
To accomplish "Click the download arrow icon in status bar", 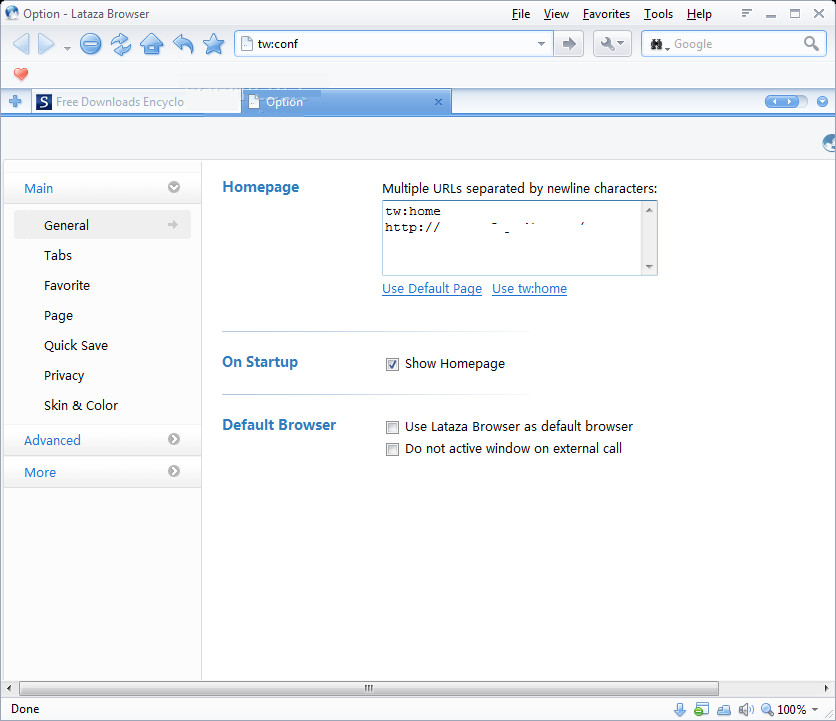I will point(680,709).
